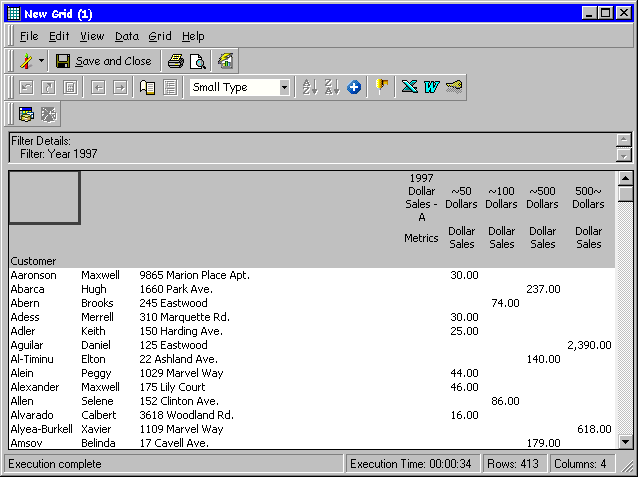Open the Help menu
The height and width of the screenshot is (477, 638).
click(193, 37)
